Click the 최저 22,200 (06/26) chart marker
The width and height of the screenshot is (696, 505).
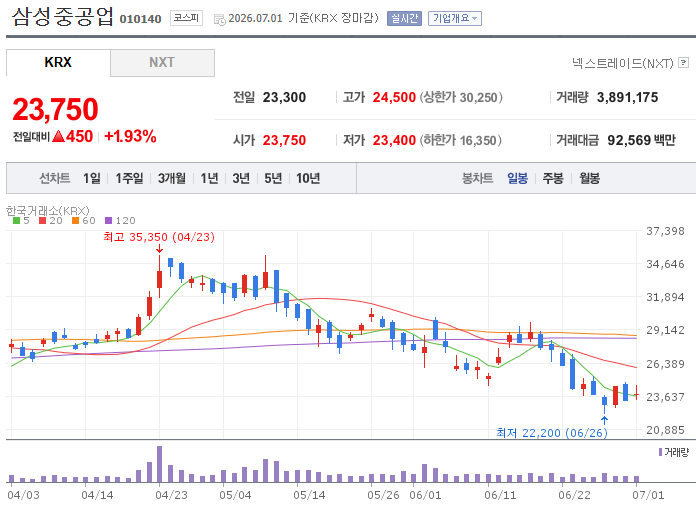(x=552, y=433)
